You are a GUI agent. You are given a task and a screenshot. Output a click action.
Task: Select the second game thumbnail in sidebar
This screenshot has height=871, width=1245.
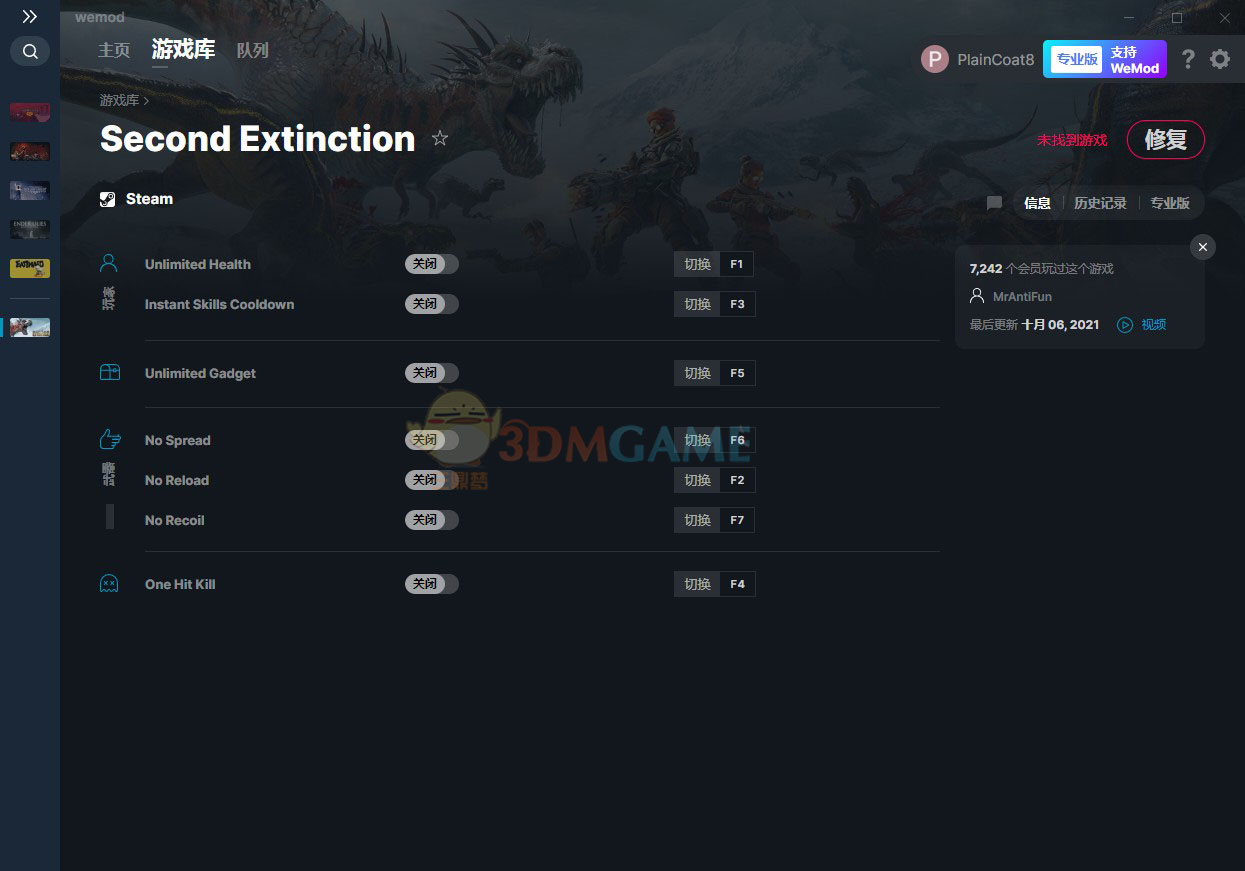[30, 151]
